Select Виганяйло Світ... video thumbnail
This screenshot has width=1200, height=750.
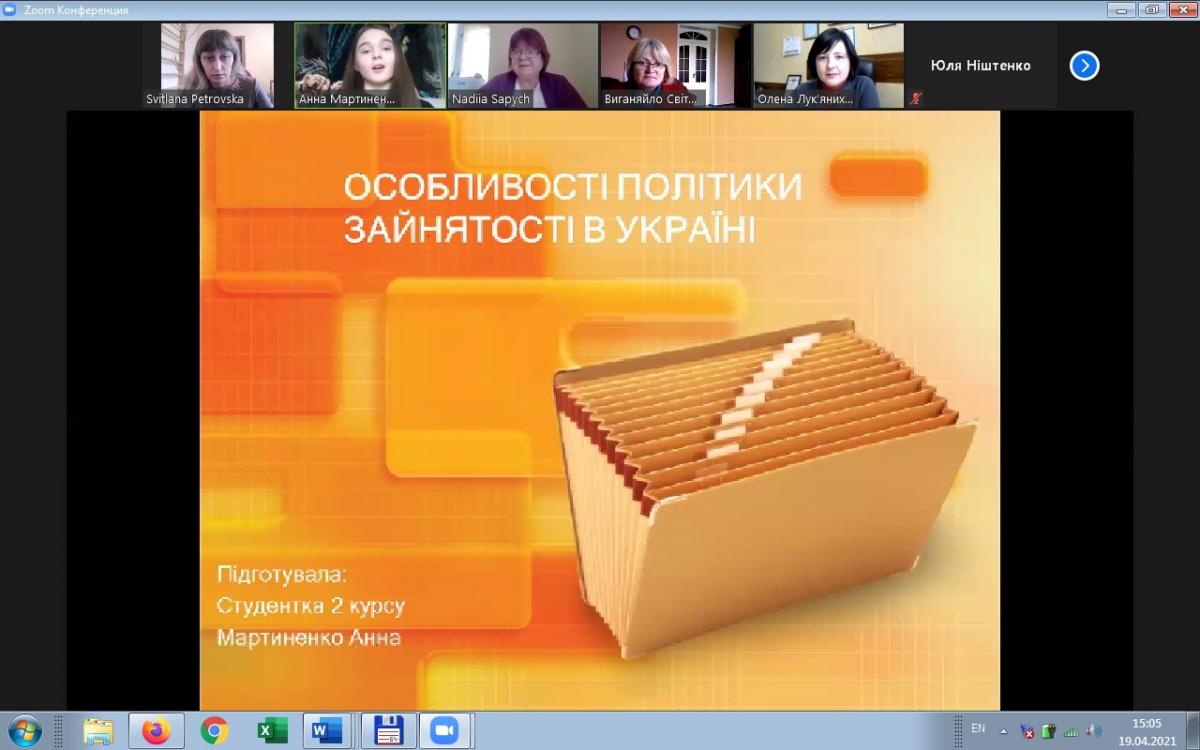click(x=675, y=66)
